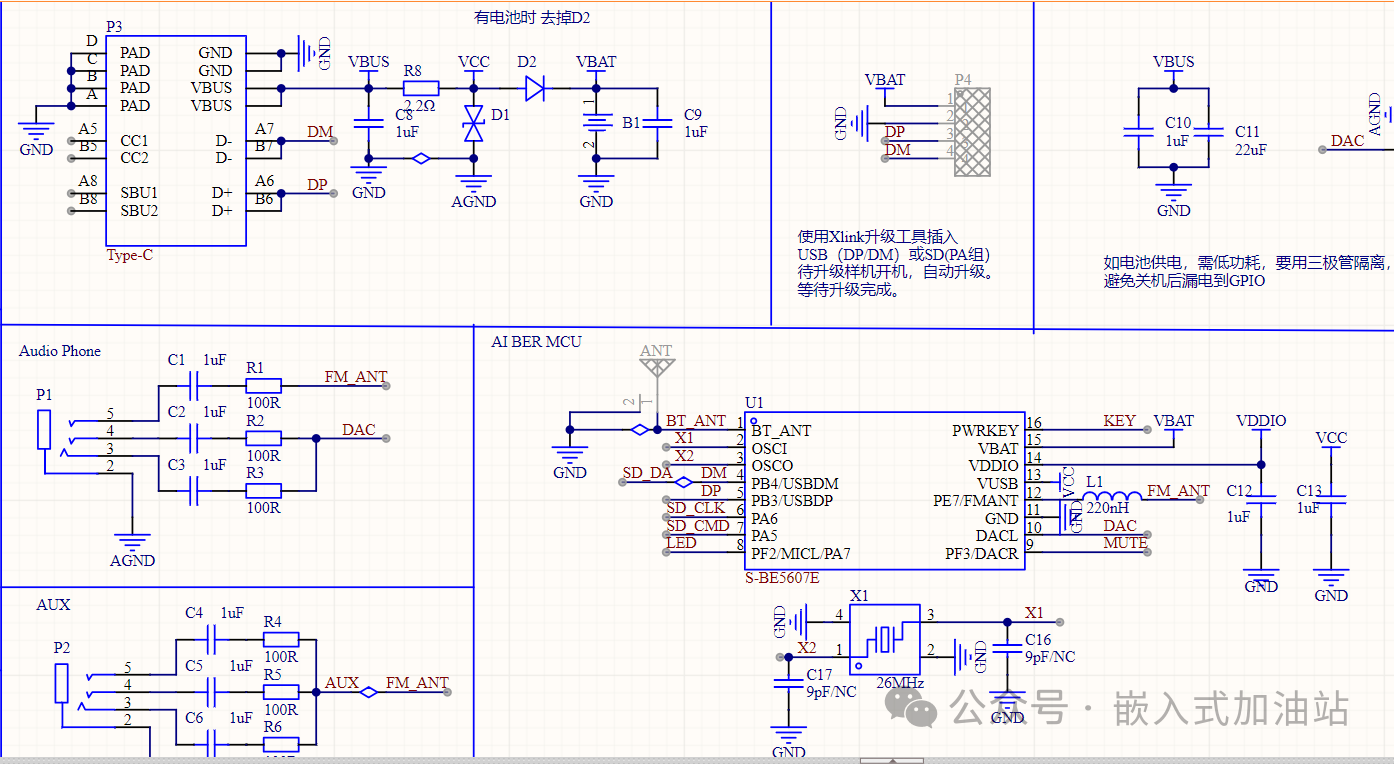Select the gray ANT antenna symbol
Viewport: 1394px width, 764px height.
(656, 367)
